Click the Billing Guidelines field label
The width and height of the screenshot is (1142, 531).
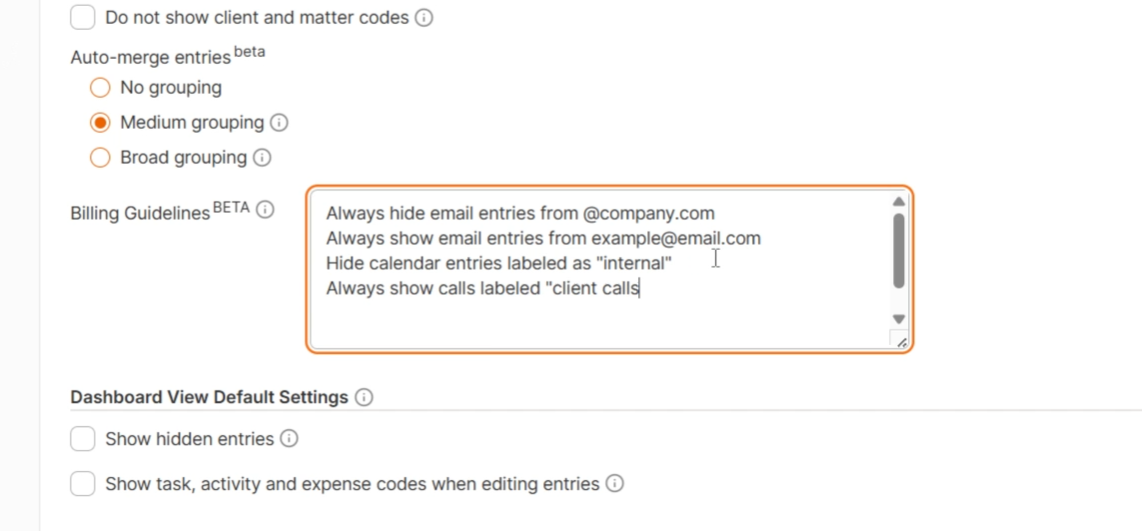[140, 213]
